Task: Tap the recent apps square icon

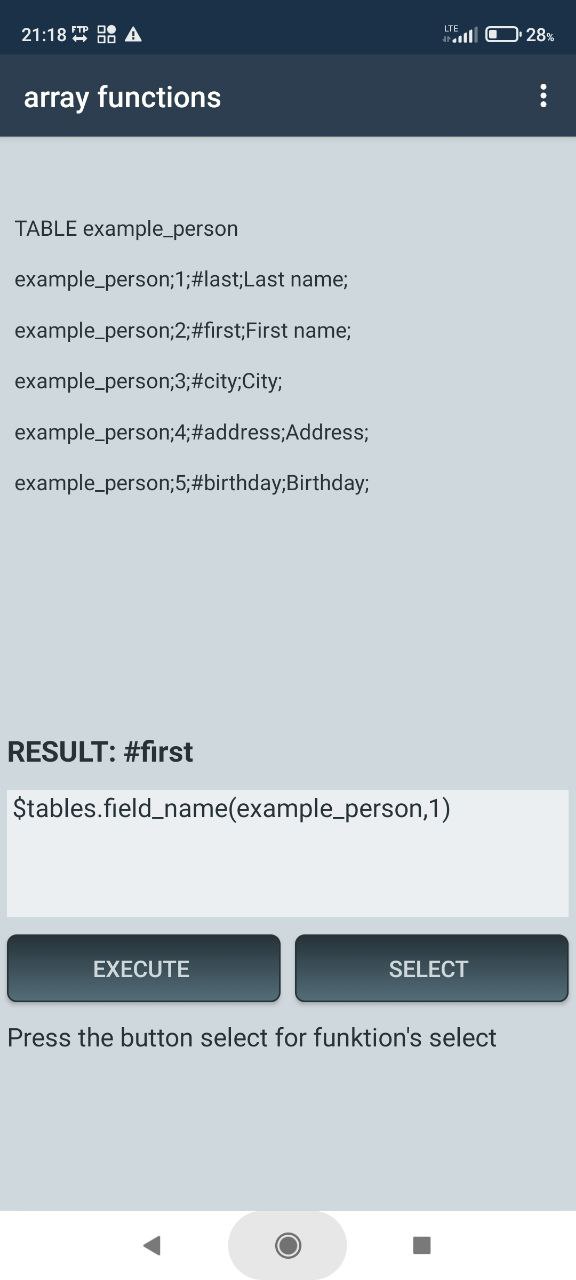Action: pyautogui.click(x=422, y=1245)
